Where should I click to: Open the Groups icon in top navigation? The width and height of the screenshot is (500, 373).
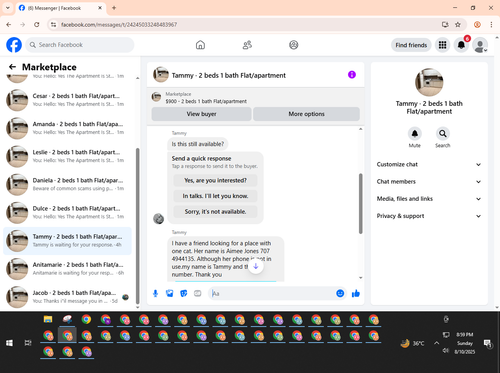(294, 45)
